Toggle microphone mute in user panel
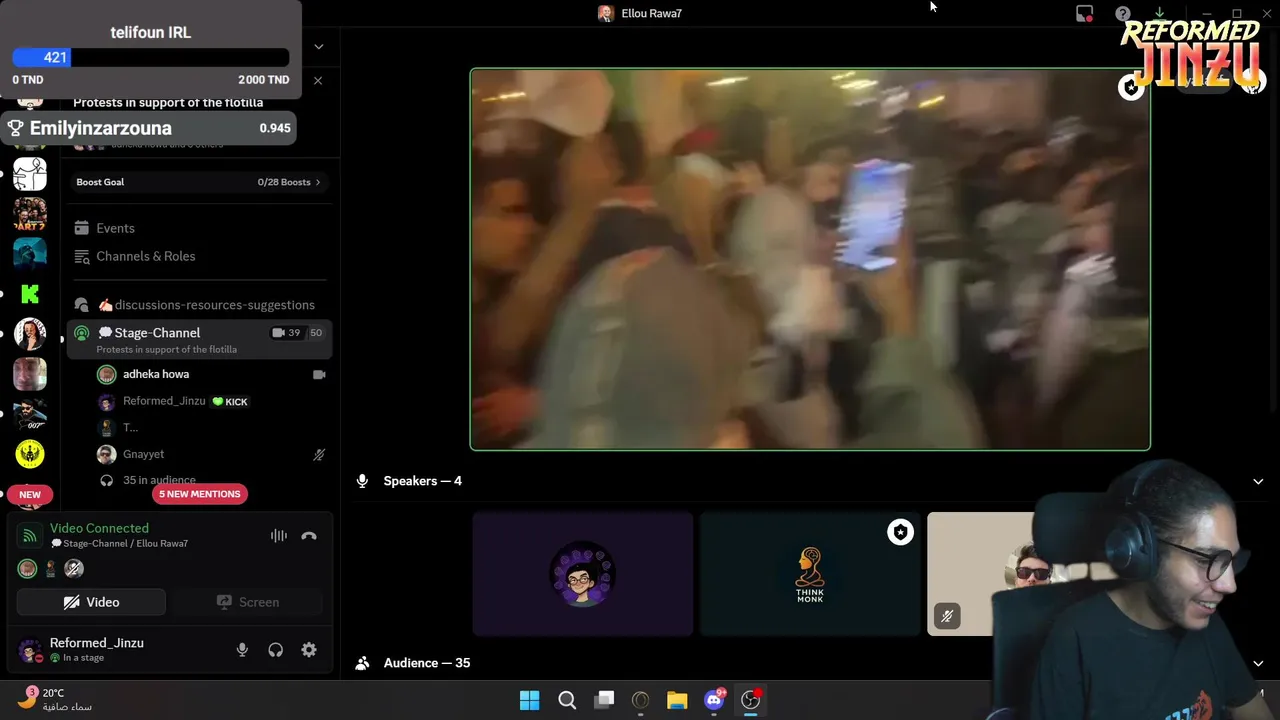 tap(242, 650)
